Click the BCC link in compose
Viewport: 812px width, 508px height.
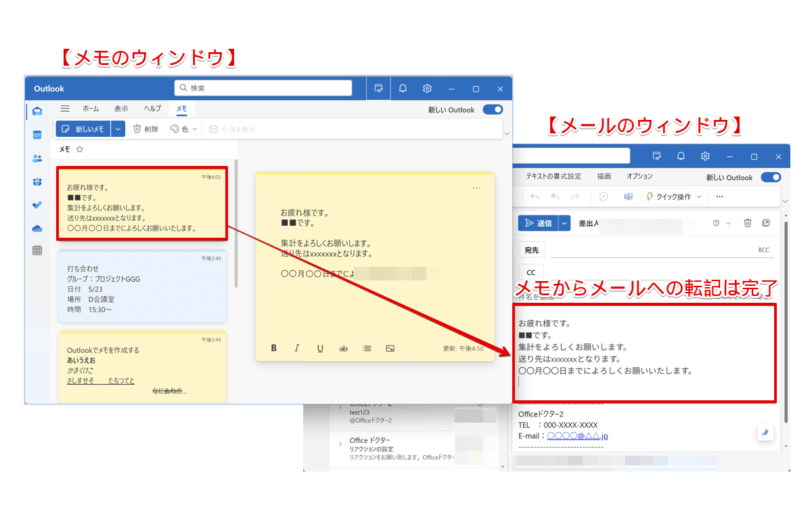763,250
